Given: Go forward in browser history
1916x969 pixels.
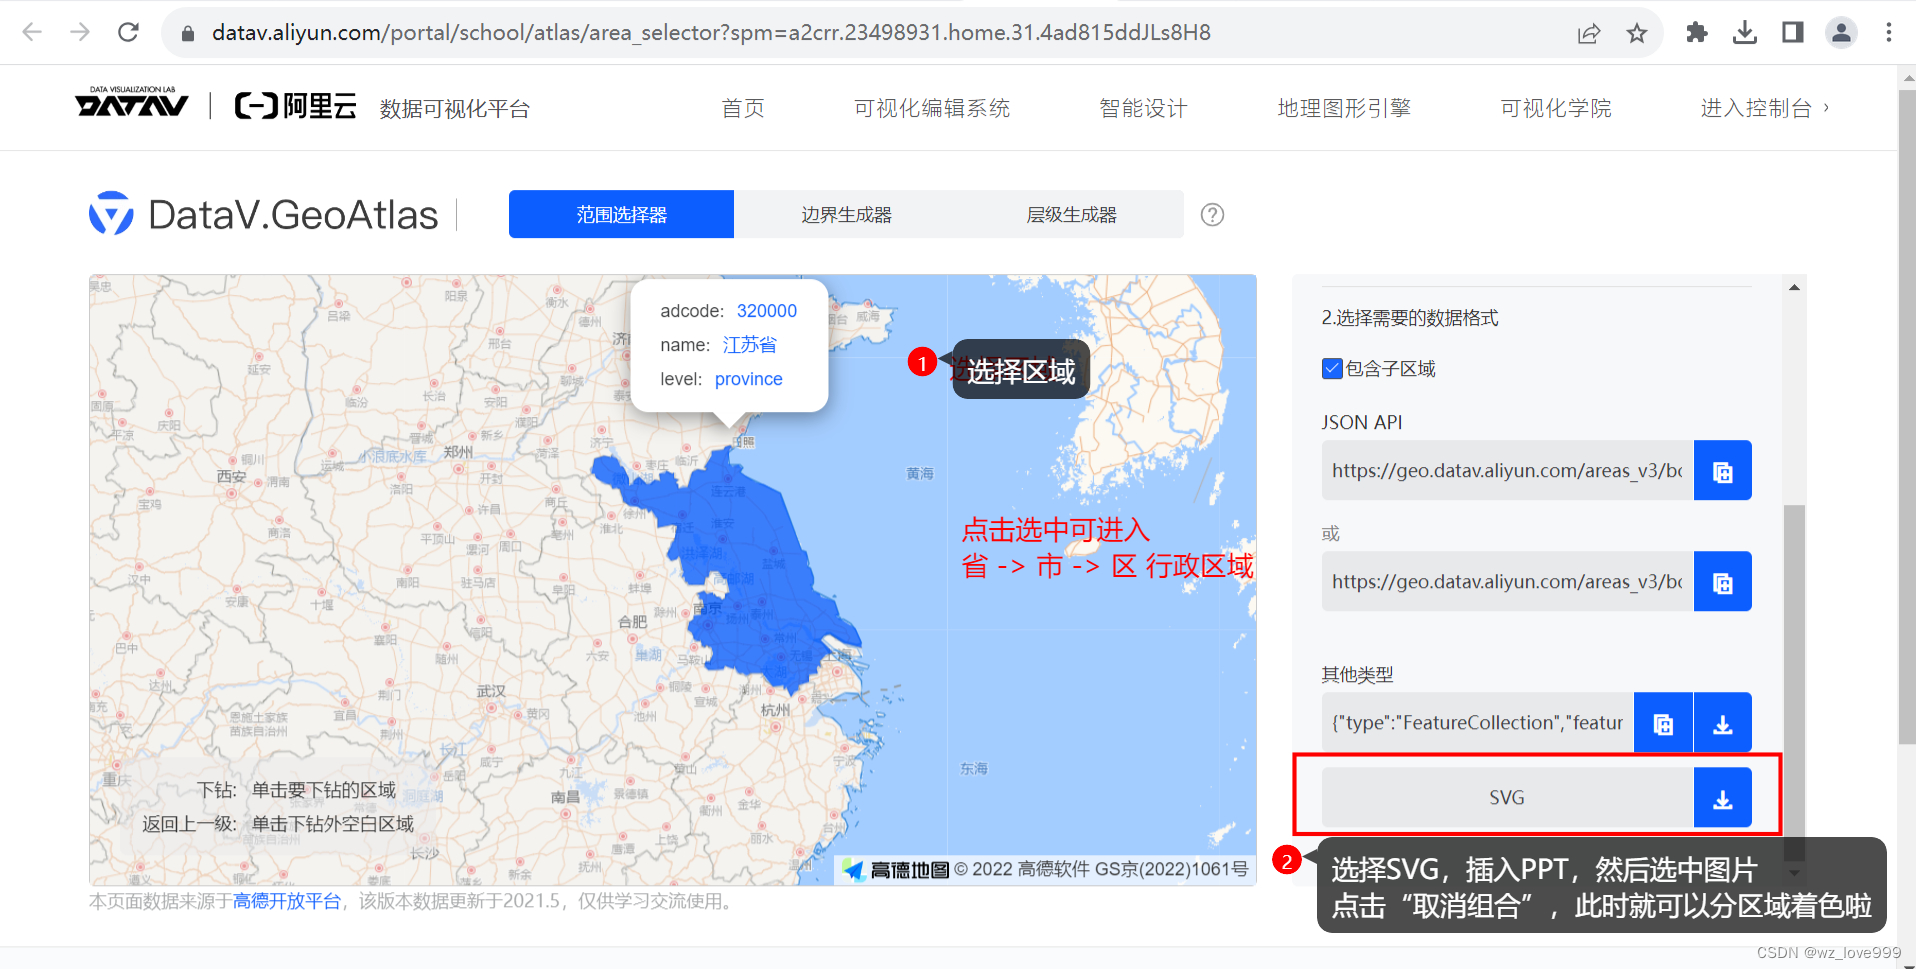Looking at the screenshot, I should pos(80,32).
